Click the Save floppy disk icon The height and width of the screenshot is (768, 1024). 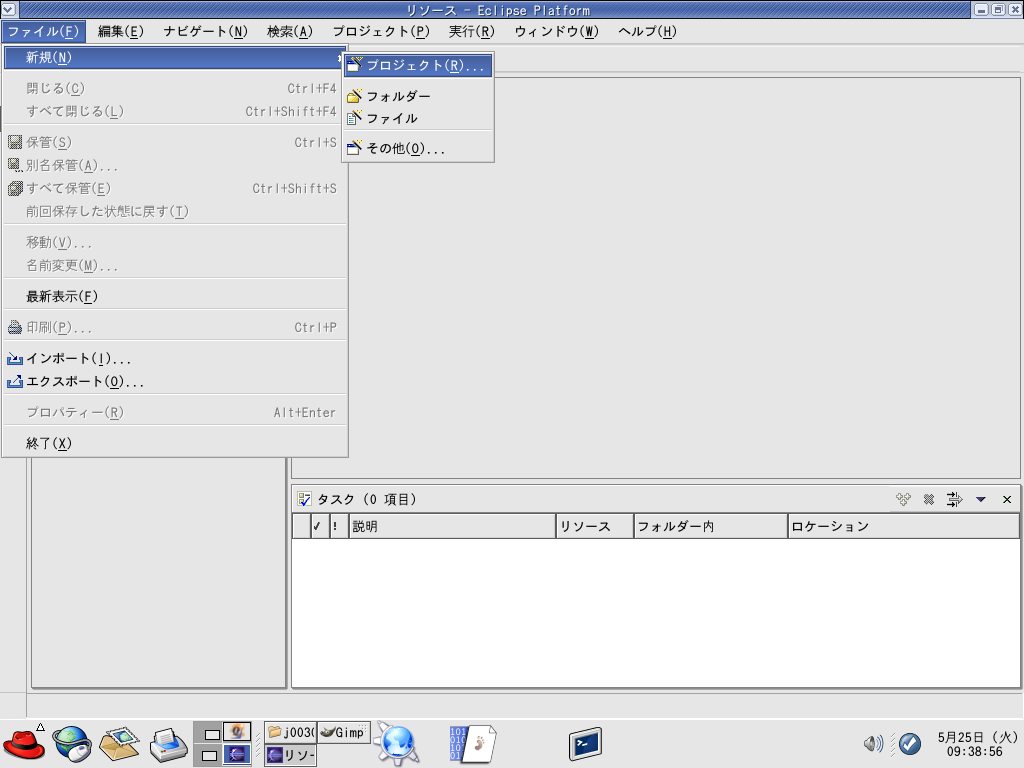15,142
